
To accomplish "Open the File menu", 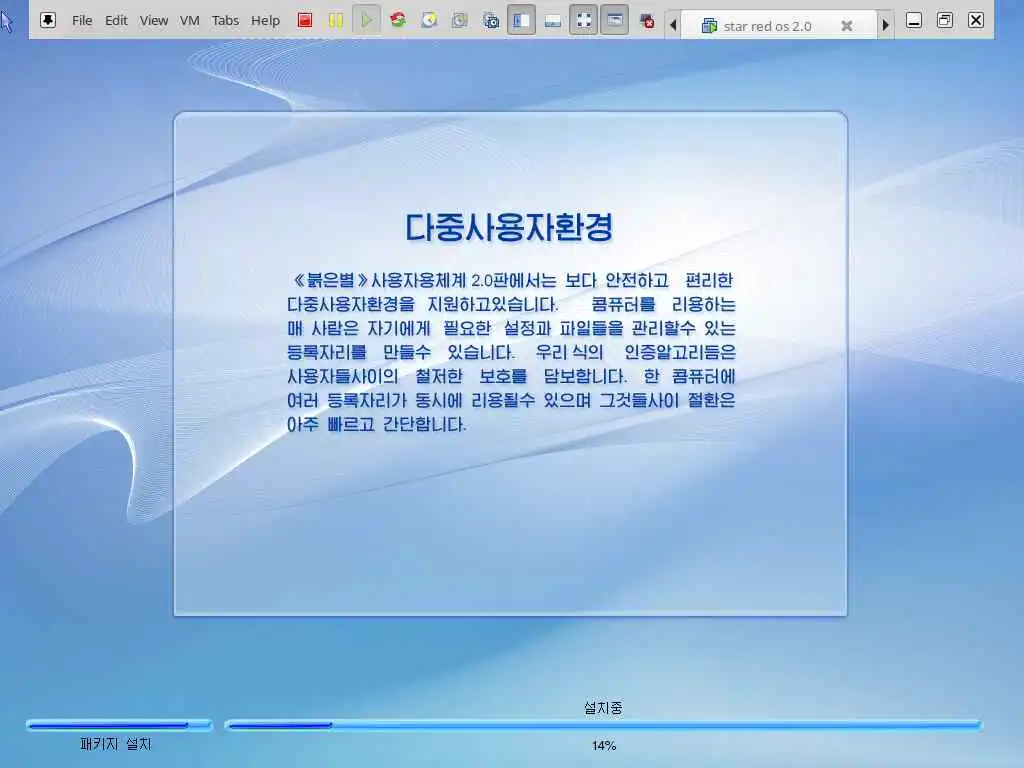I will 82,20.
